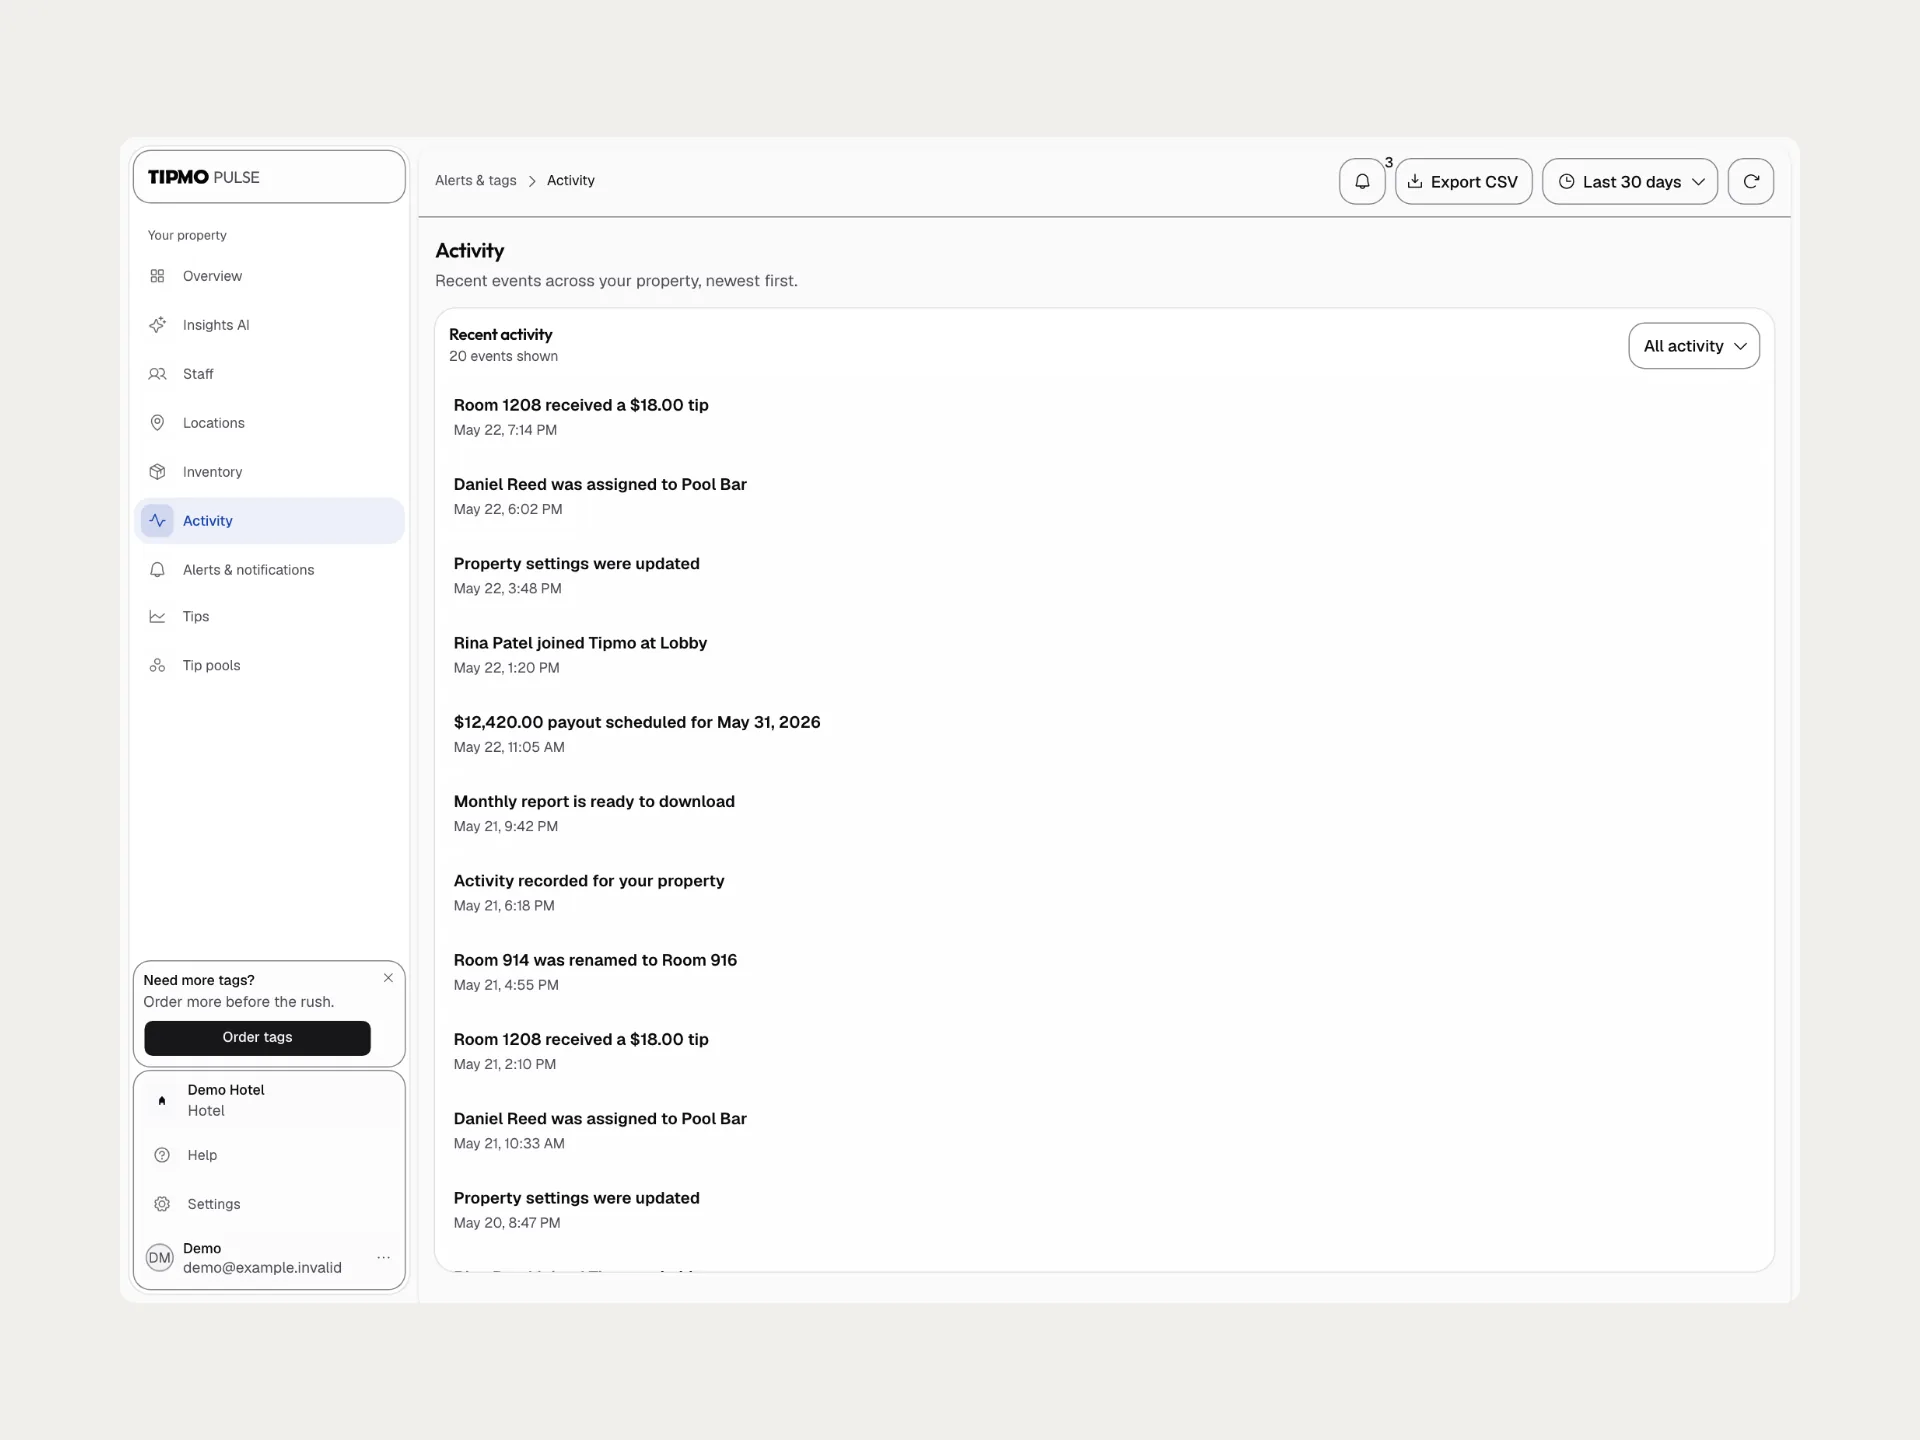Dismiss the Need more tags card
The image size is (1920, 1440).
click(x=388, y=978)
